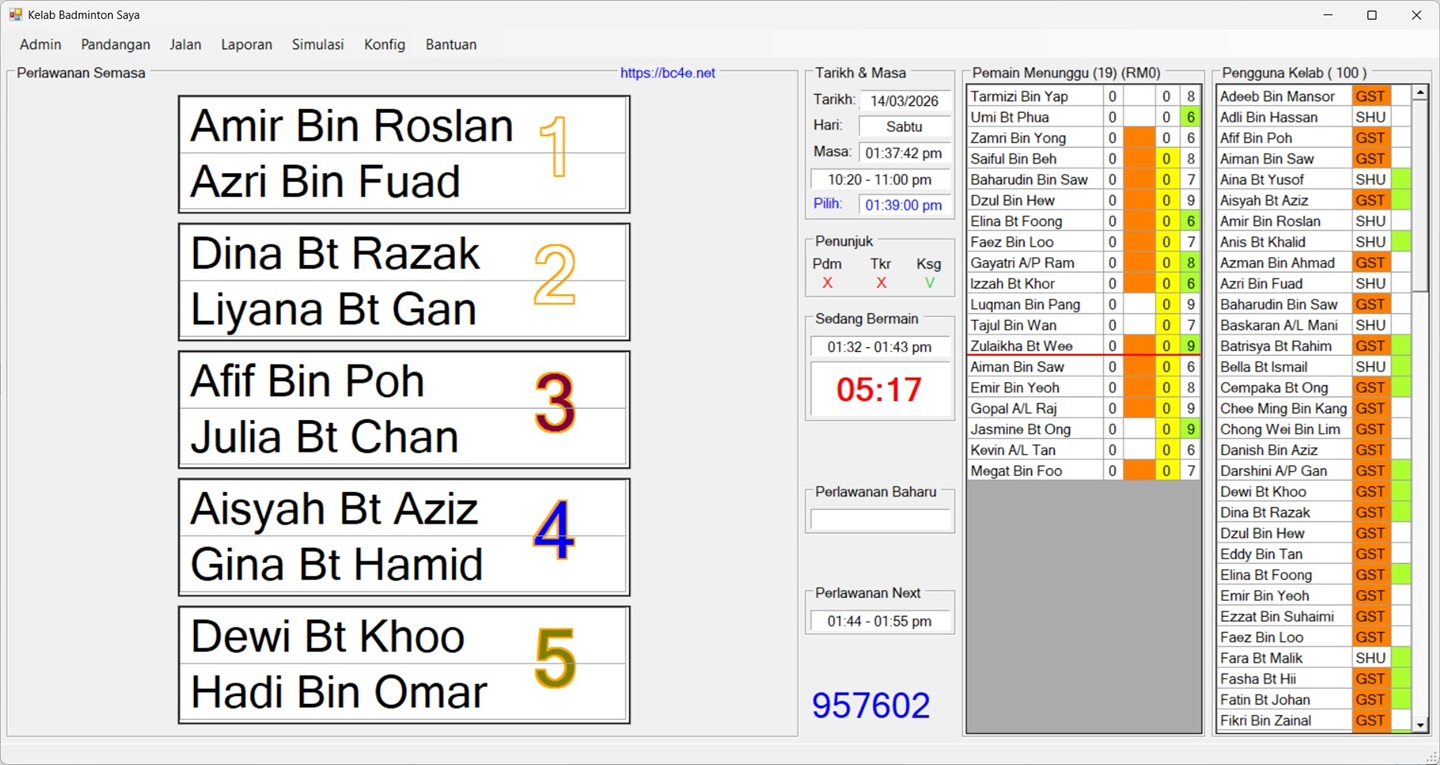The height and width of the screenshot is (765, 1440).
Task: Click the blue number 957602
Action: point(871,706)
